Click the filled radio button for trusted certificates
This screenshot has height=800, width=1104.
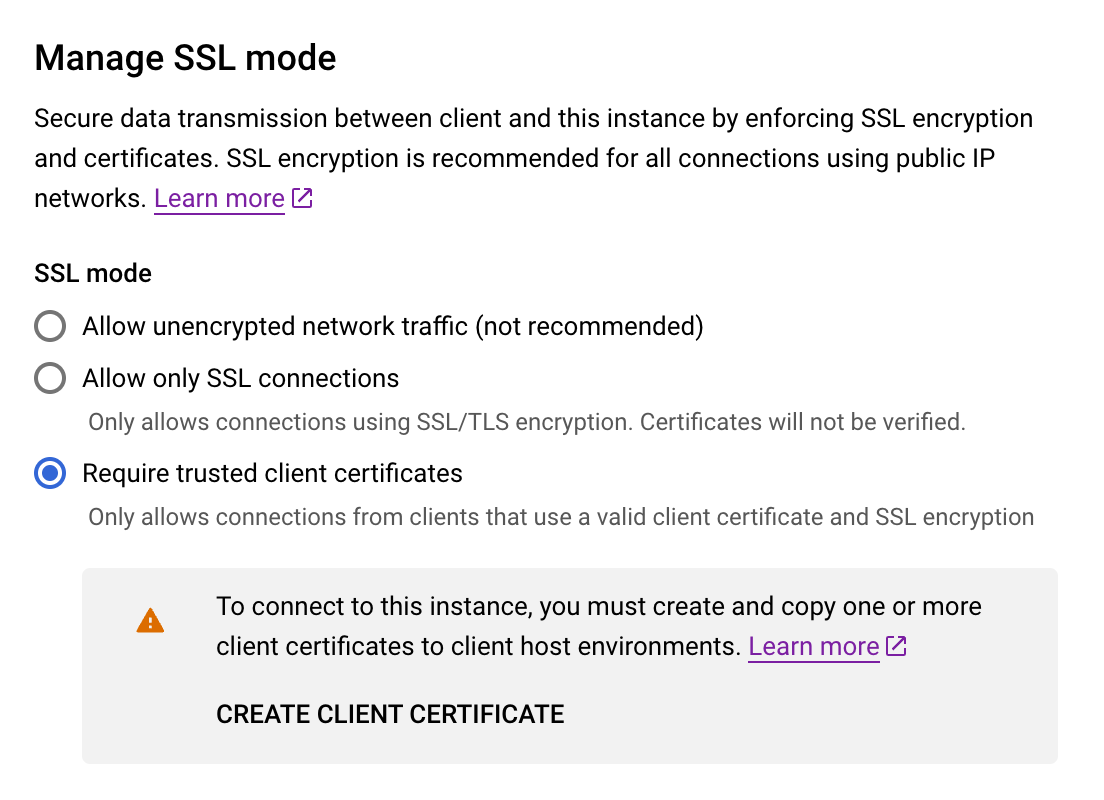pos(49,473)
